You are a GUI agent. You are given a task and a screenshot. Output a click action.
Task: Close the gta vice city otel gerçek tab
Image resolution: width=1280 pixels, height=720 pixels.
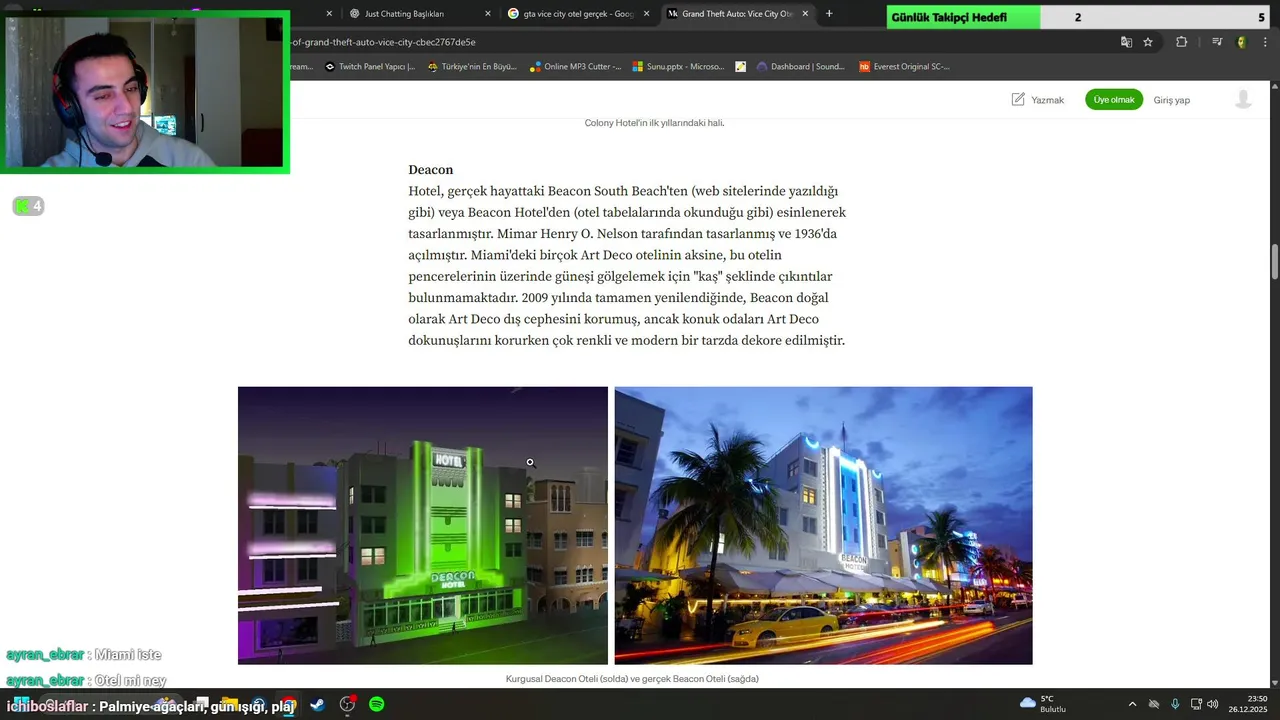tap(646, 14)
